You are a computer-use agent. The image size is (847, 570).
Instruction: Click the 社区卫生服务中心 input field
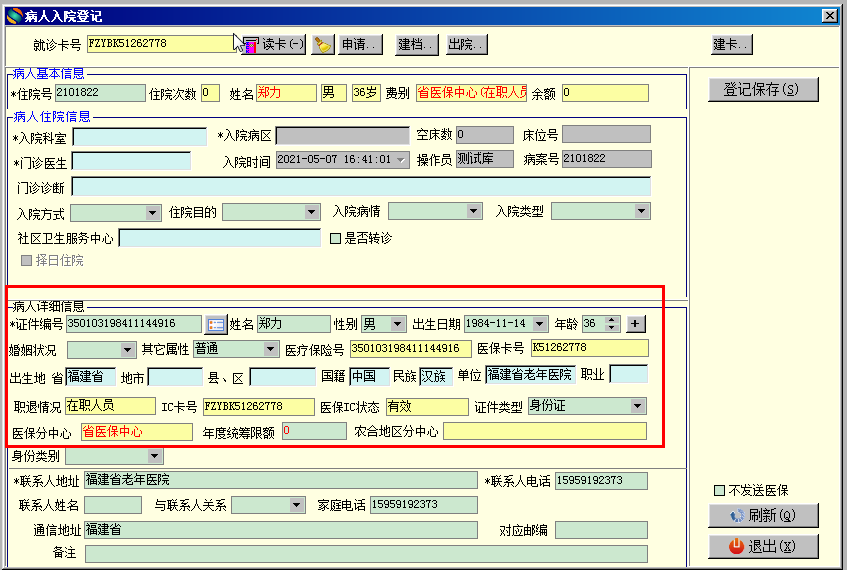point(220,238)
